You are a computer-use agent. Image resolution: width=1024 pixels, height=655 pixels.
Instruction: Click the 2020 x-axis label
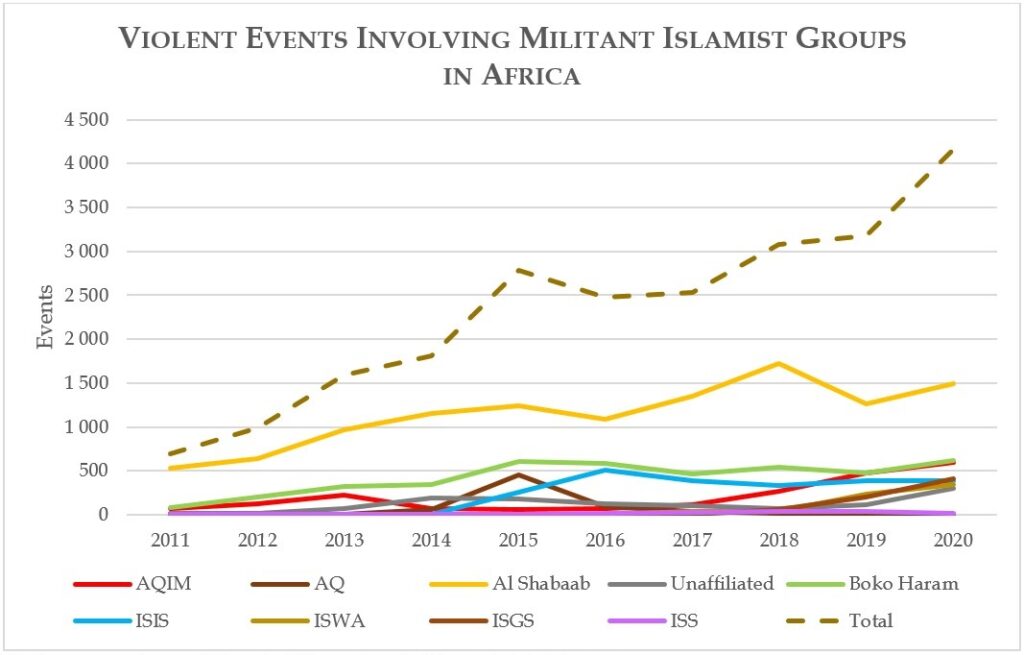[952, 540]
